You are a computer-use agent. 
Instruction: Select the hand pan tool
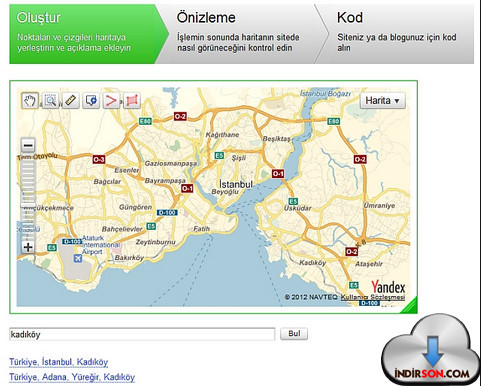click(30, 100)
